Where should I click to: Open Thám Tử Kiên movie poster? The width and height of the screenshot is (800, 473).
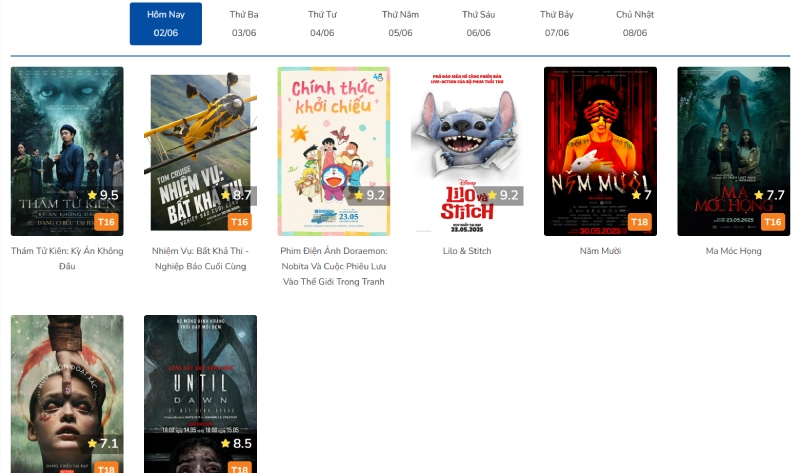click(x=67, y=151)
